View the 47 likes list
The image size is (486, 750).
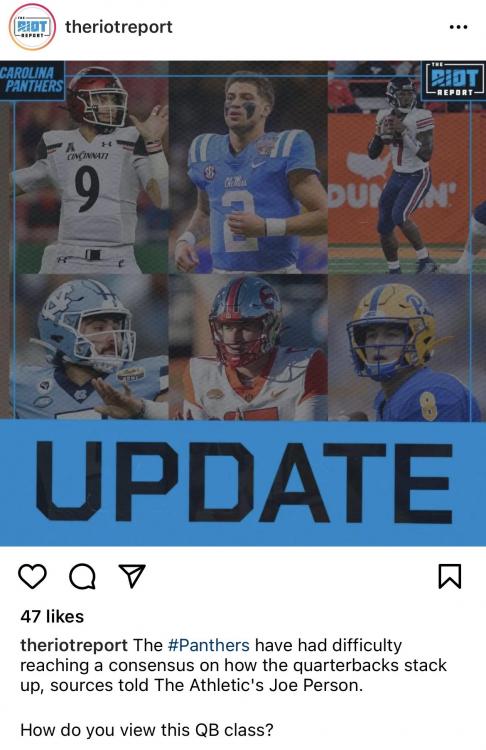(52, 617)
